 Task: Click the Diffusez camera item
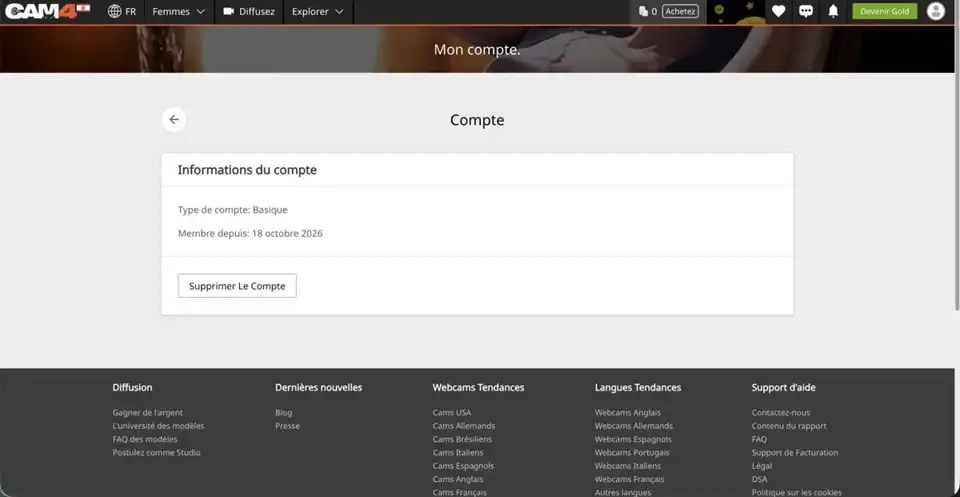(x=249, y=12)
